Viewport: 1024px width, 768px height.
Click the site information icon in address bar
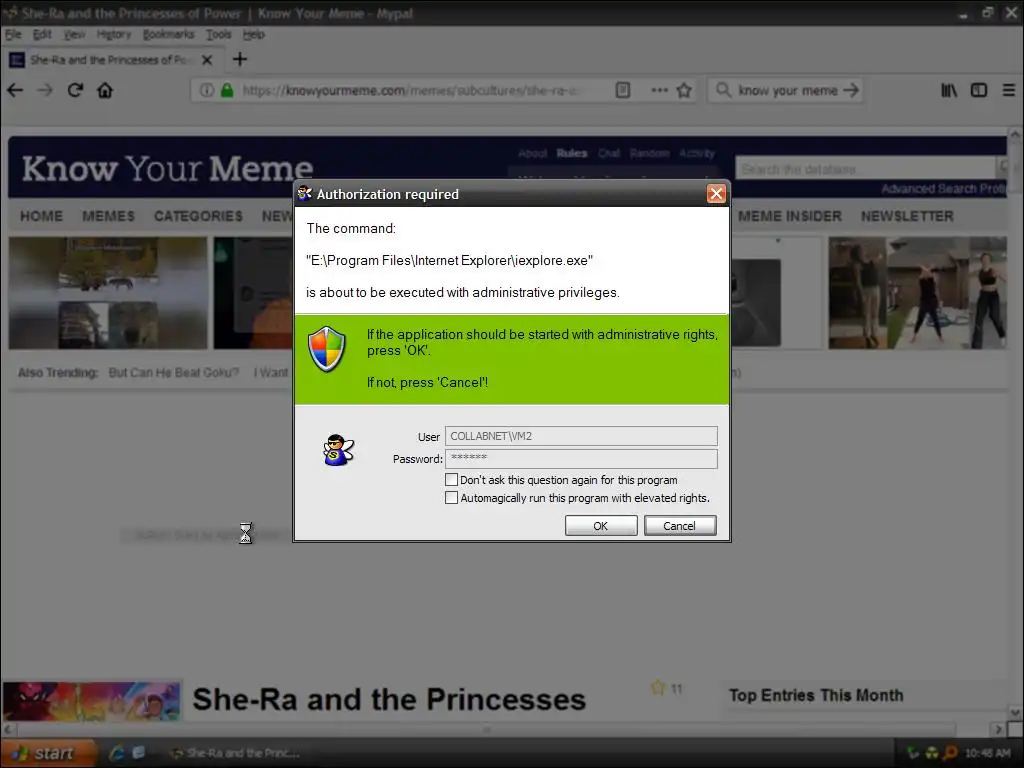tap(206, 90)
